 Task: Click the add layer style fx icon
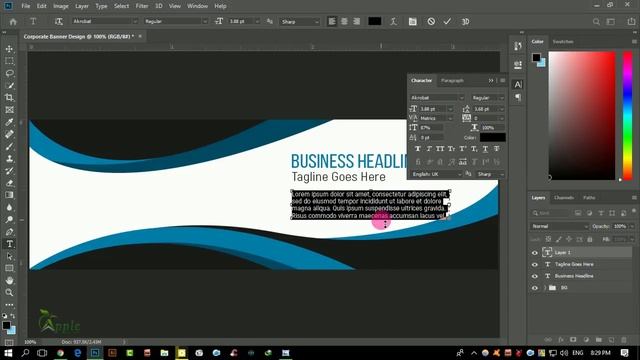561,340
